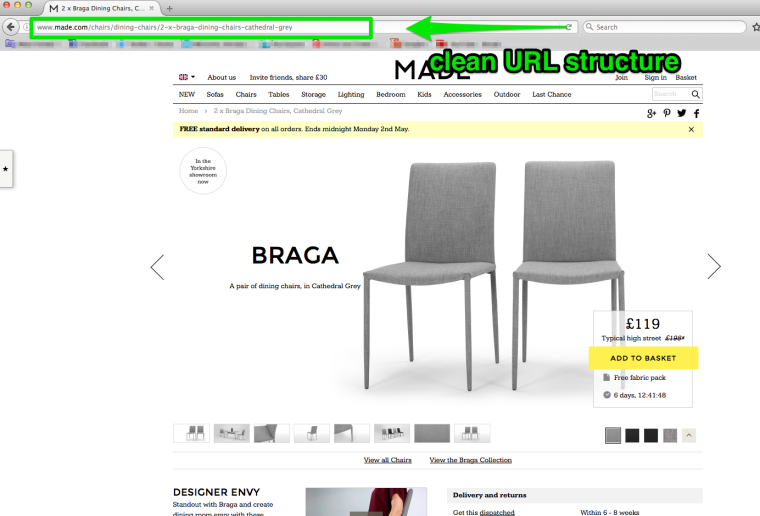This screenshot has width=760, height=516.
Task: Click the Sign in link
Action: tap(655, 78)
